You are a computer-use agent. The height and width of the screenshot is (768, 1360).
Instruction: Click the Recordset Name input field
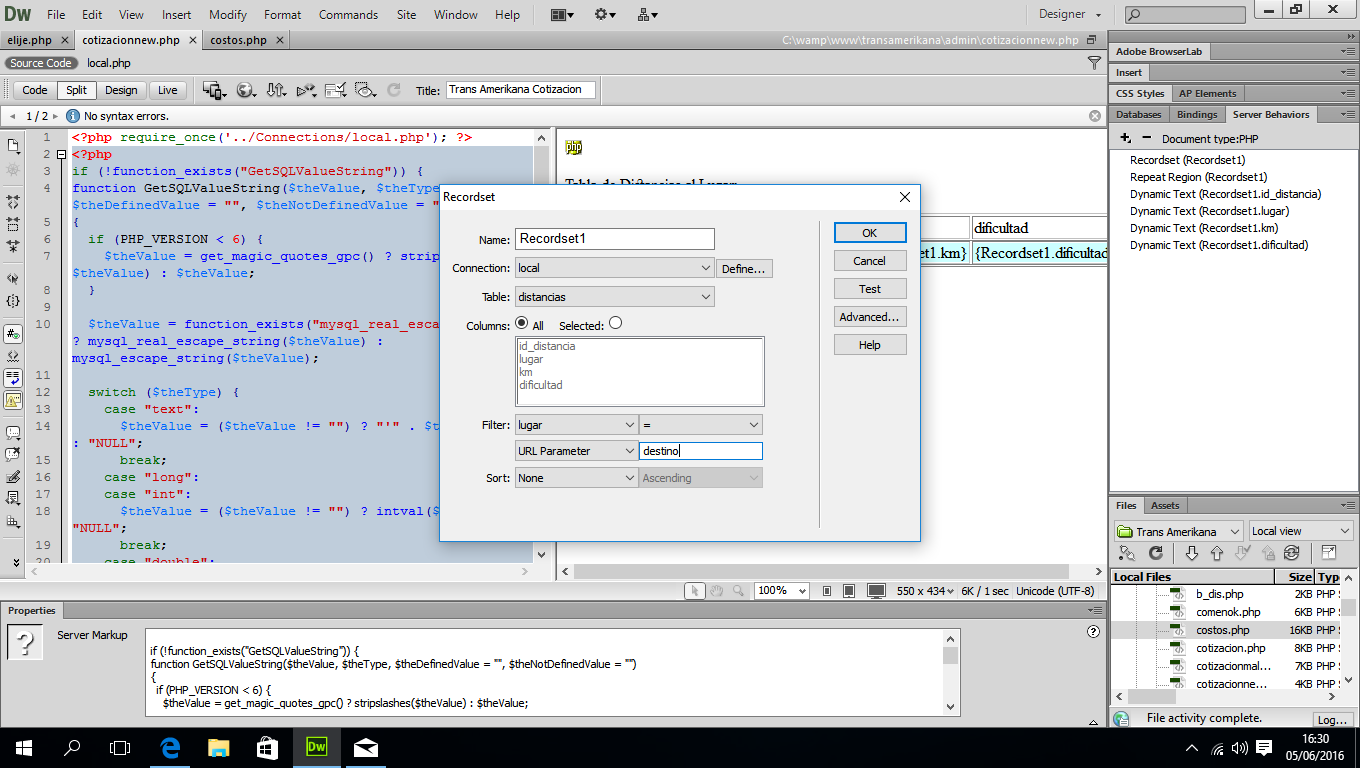pos(614,239)
